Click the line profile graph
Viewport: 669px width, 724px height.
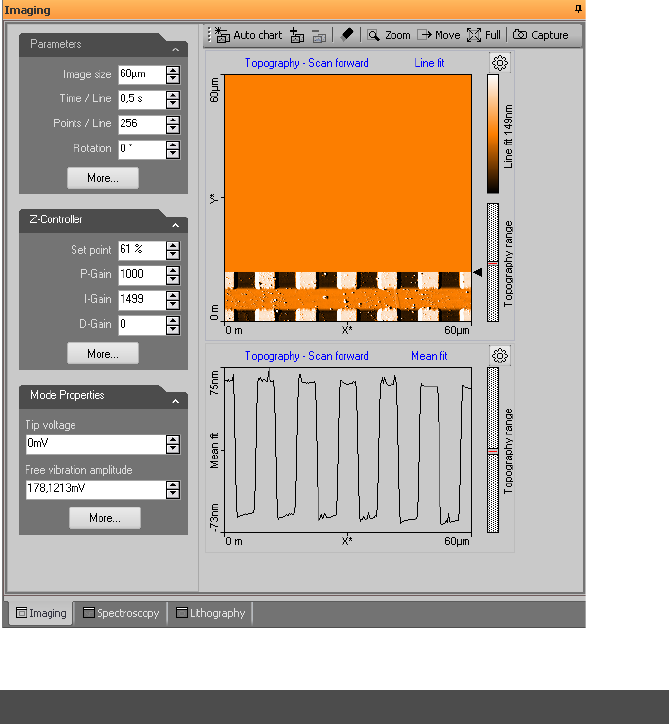[348, 450]
